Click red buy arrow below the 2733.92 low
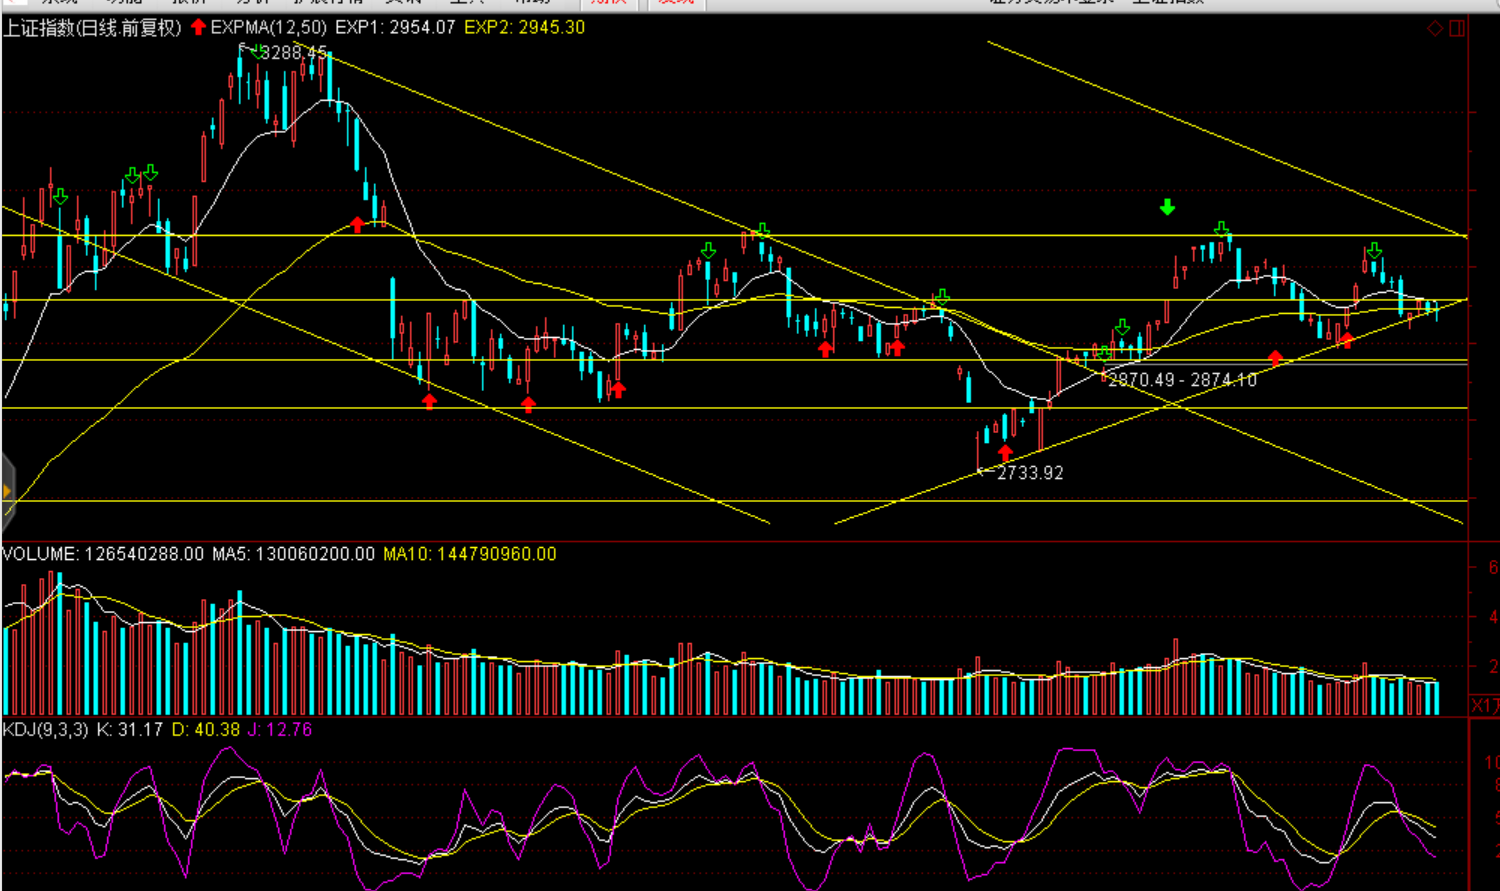Image resolution: width=1500 pixels, height=891 pixels. click(x=1005, y=453)
